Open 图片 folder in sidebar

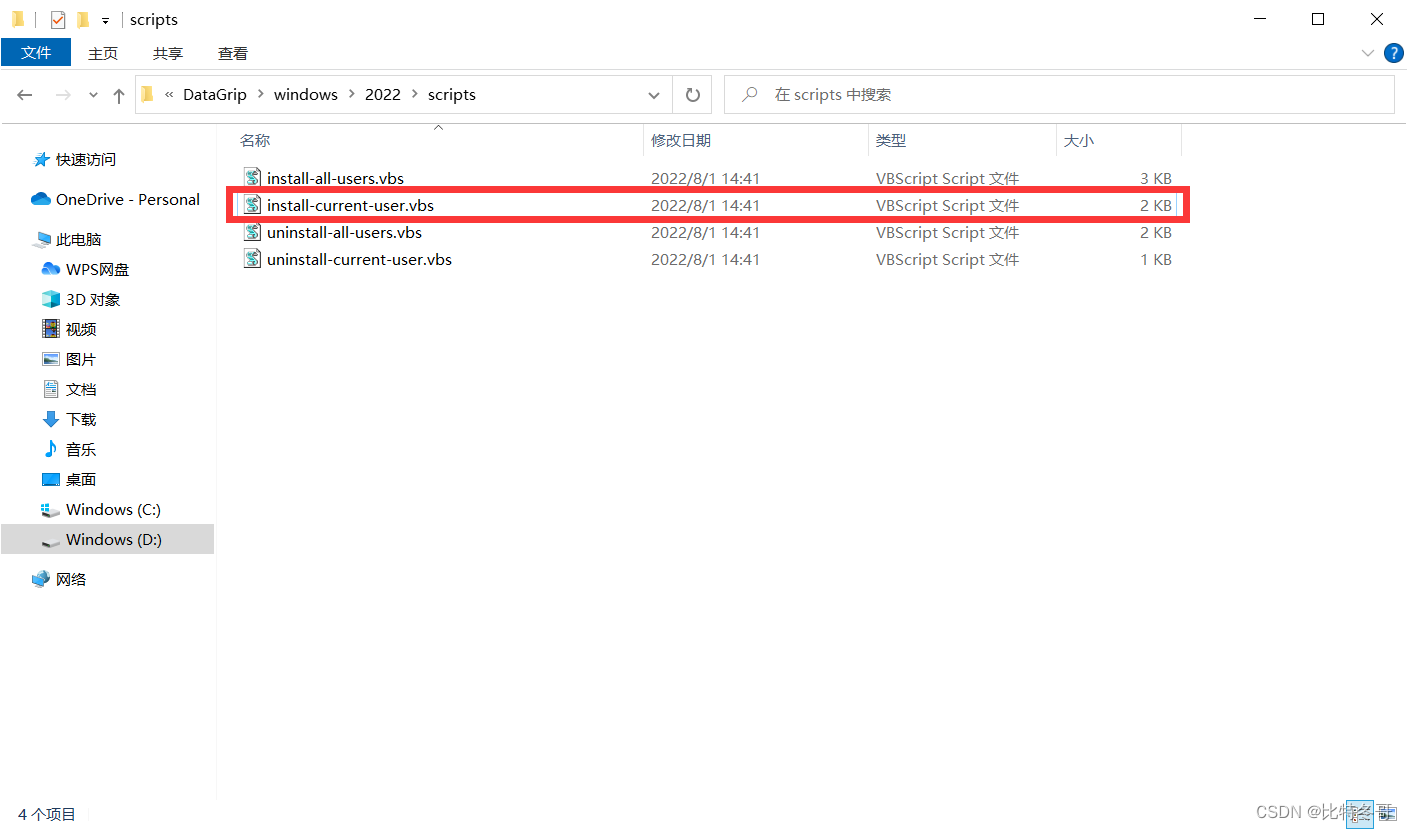pos(80,360)
